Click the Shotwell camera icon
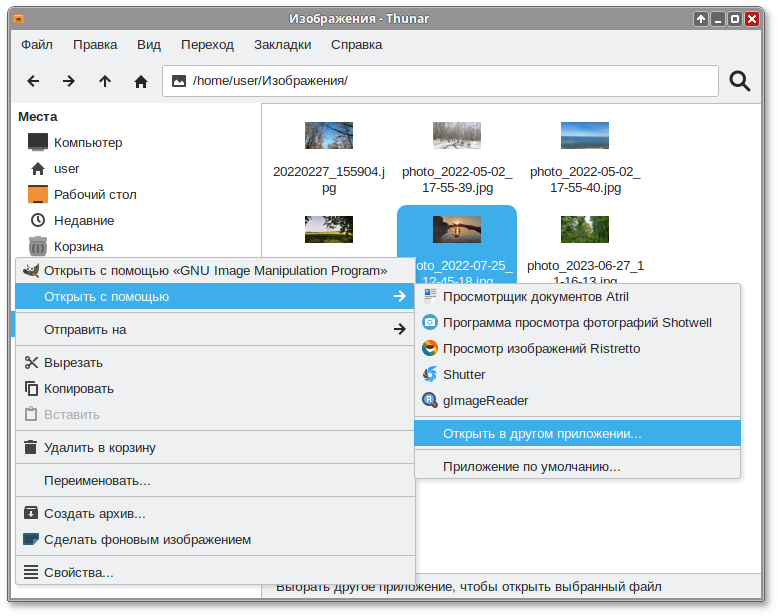 [430, 322]
